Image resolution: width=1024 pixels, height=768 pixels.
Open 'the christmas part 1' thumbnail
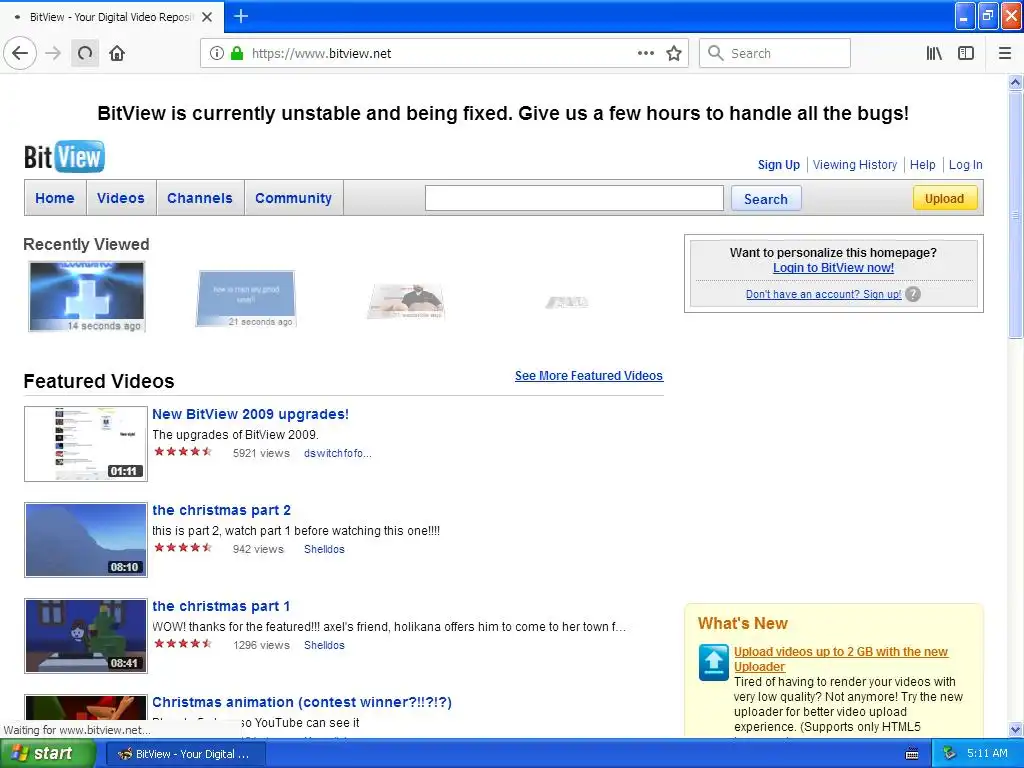click(x=86, y=636)
